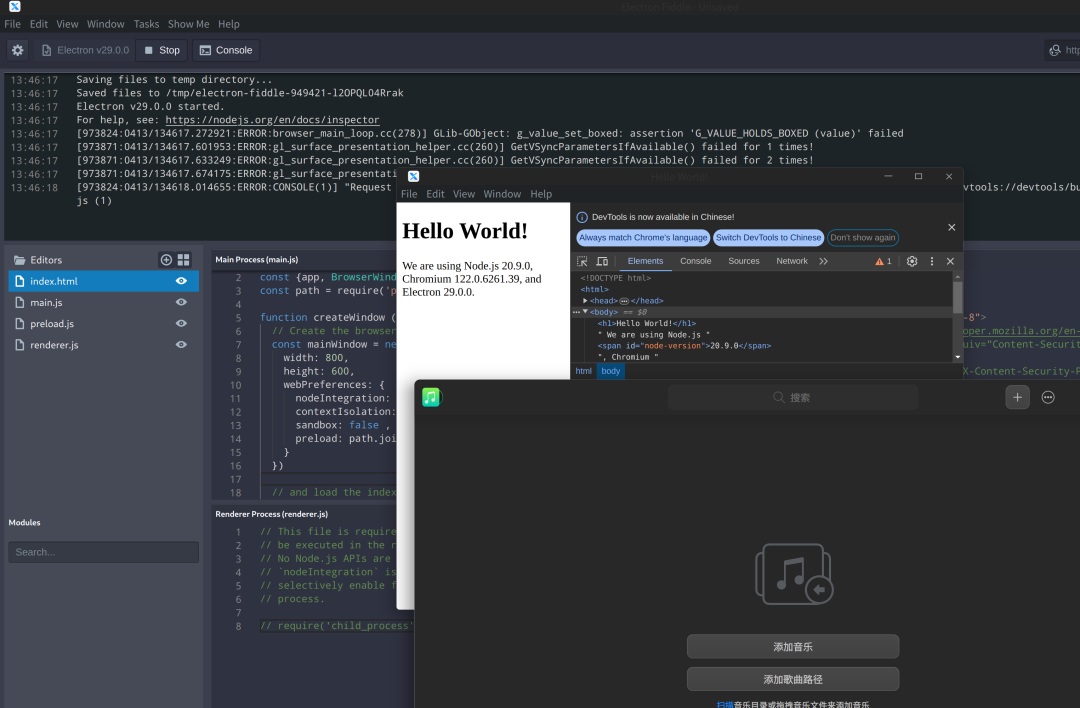Click Modules search input field
The height and width of the screenshot is (708, 1080).
click(103, 552)
